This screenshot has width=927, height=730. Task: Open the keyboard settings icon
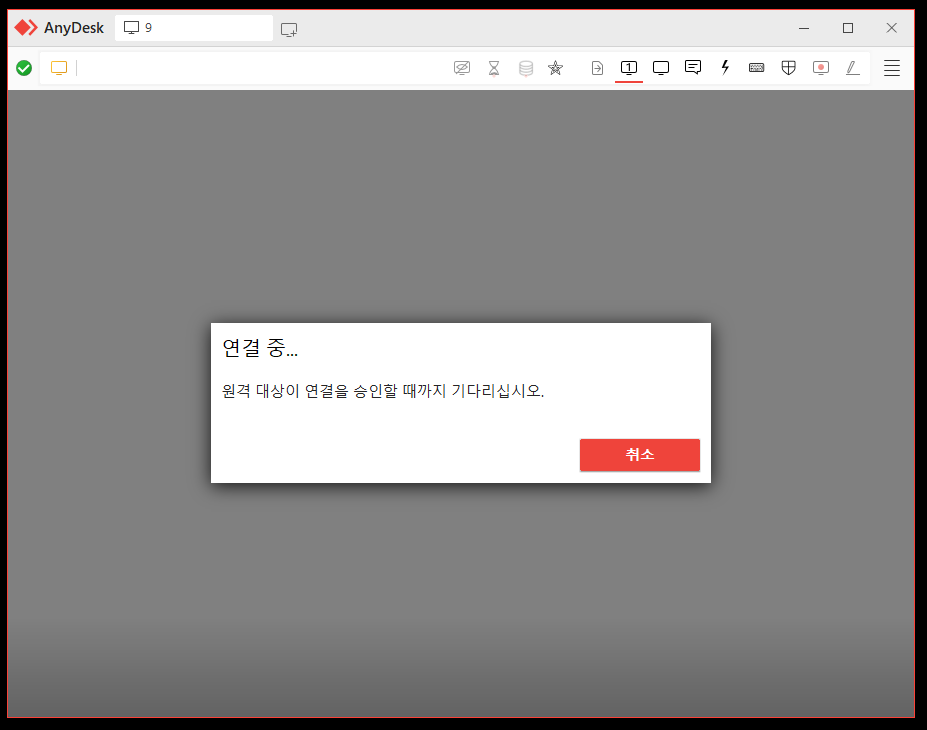757,68
